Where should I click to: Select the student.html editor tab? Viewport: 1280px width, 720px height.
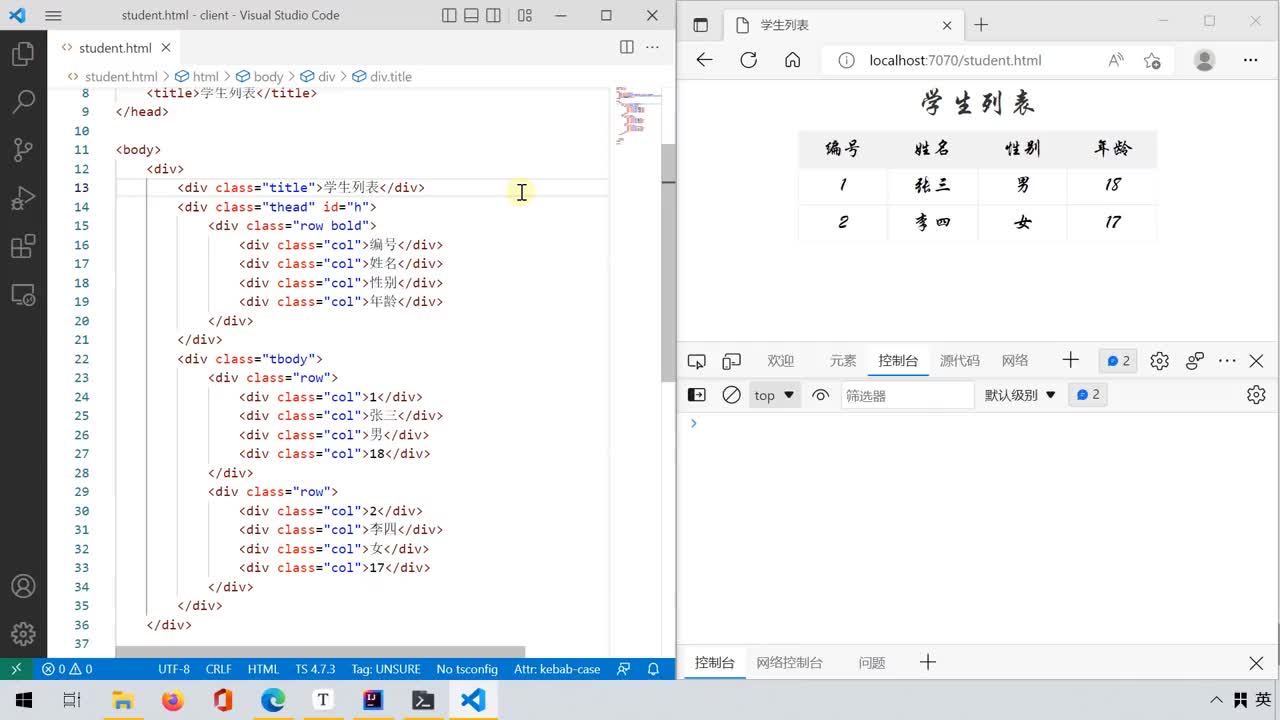pyautogui.click(x=116, y=47)
